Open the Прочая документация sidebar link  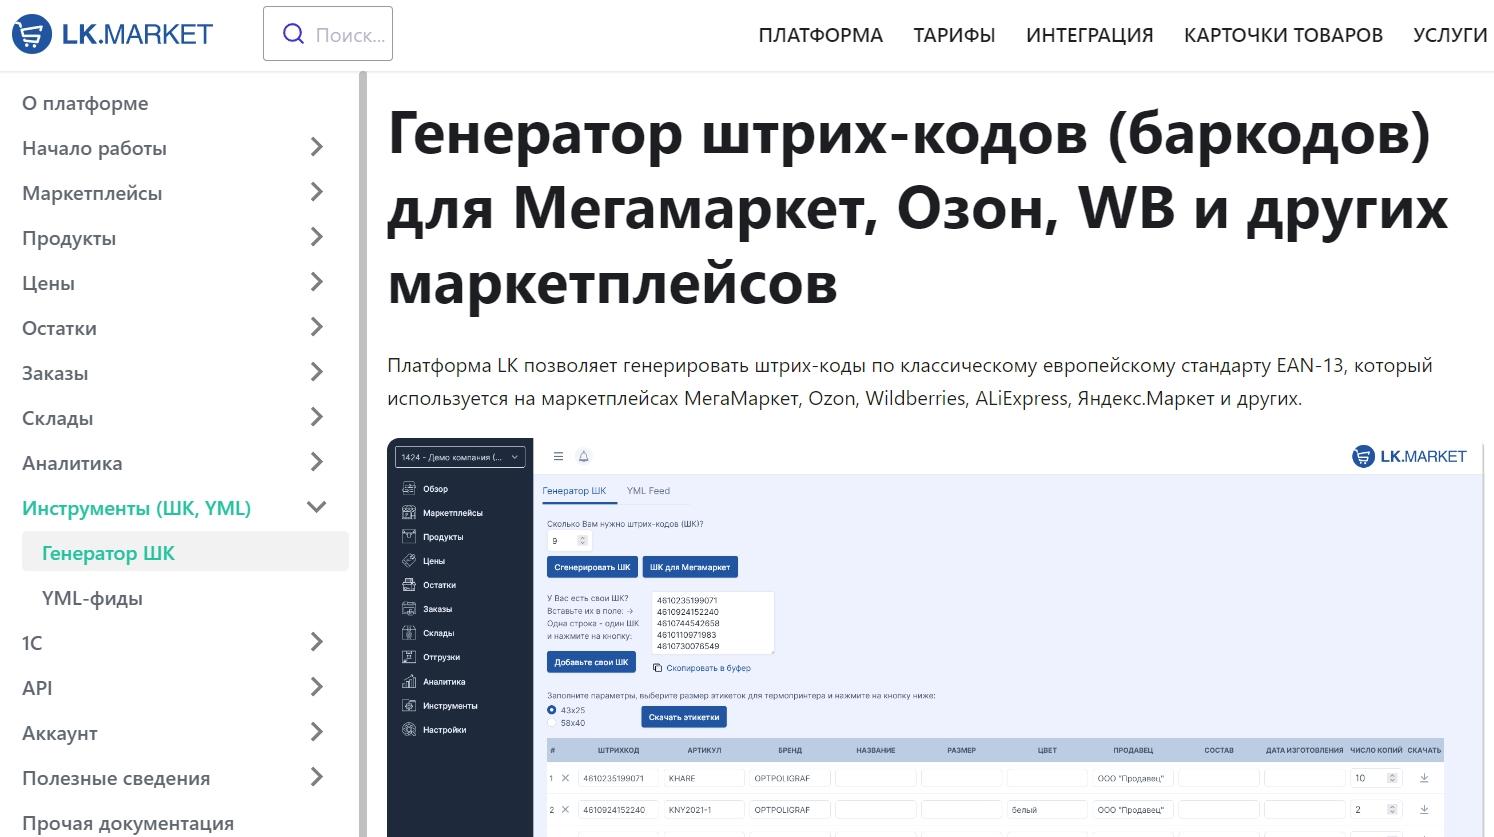(x=128, y=823)
